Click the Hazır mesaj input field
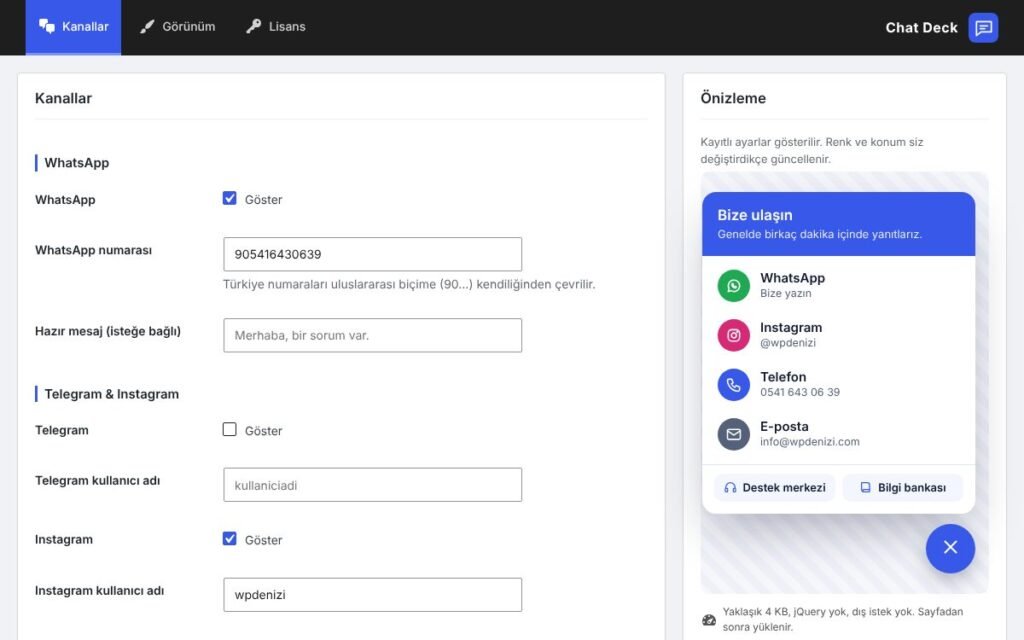The image size is (1024, 640). [x=372, y=335]
